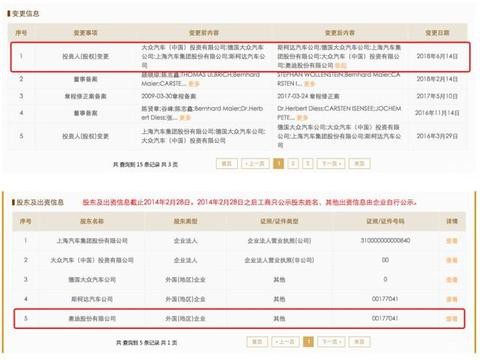Click the 股东类型 column header
This screenshot has width=480, height=360.
pyautogui.click(x=185, y=221)
